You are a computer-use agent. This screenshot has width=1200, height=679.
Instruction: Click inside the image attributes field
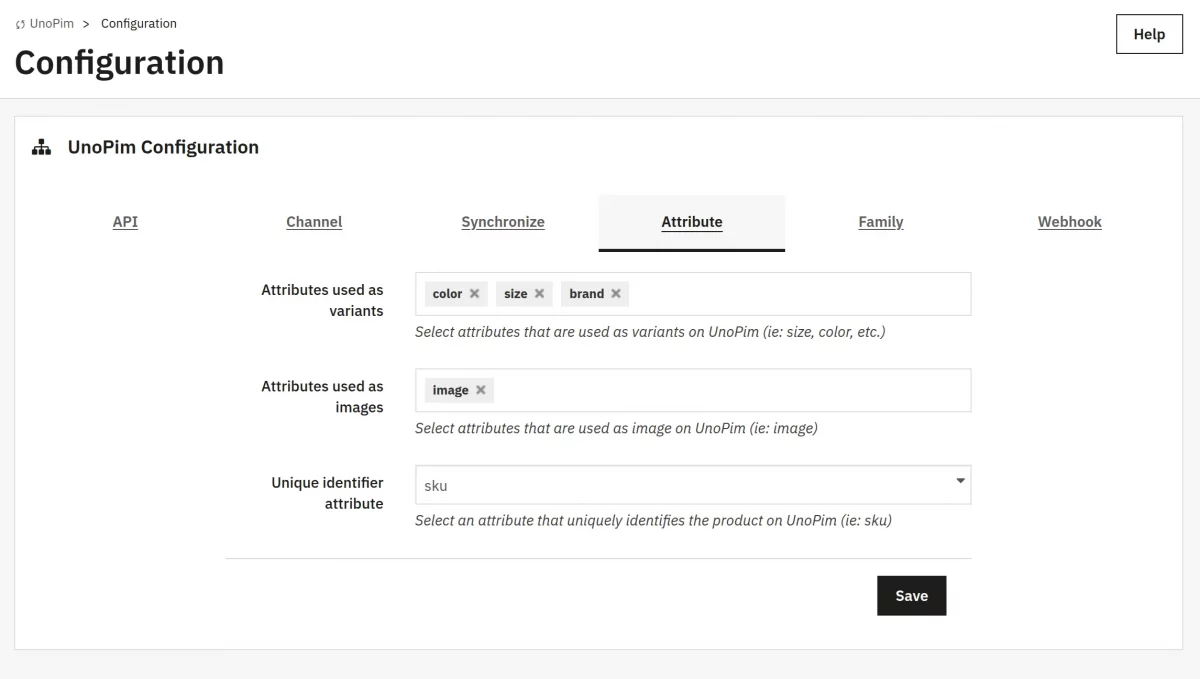(693, 390)
